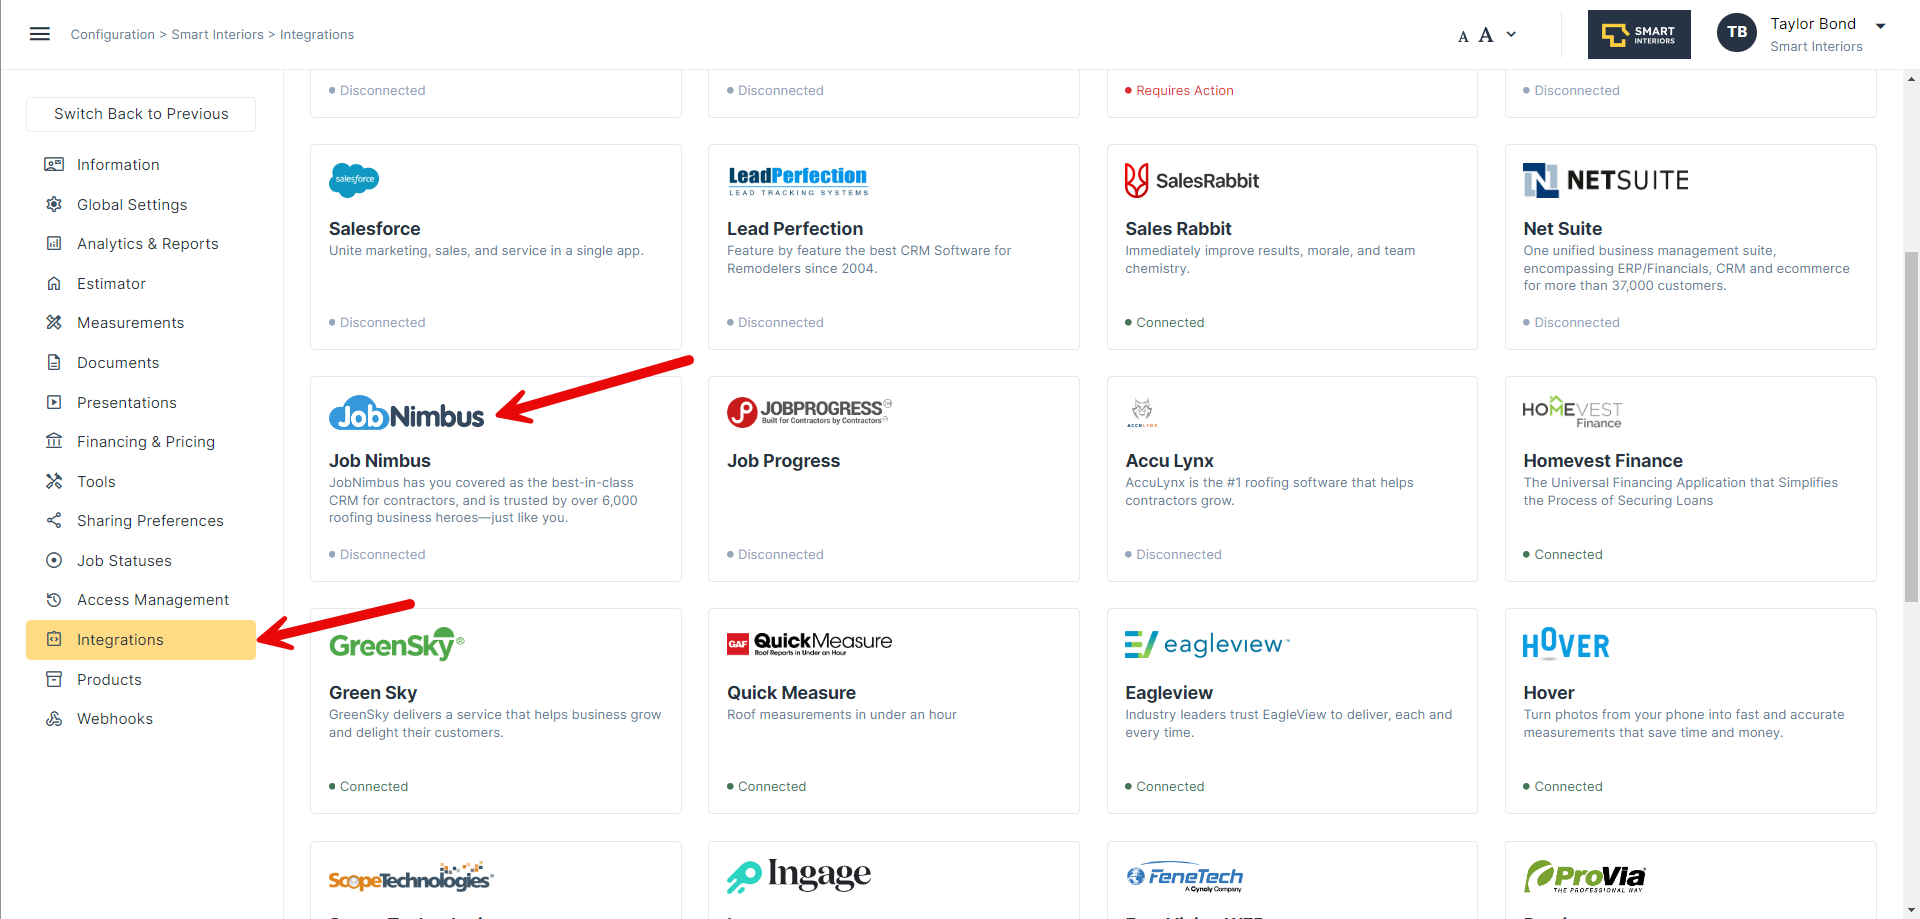Select the smaller font size A

click(1463, 37)
